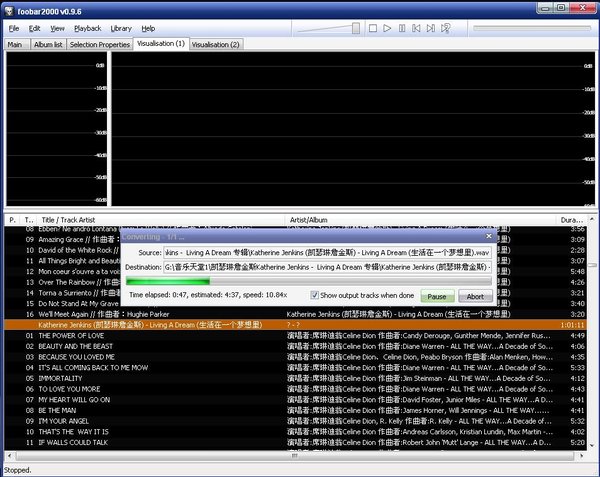Abort the conversion
The image size is (600, 477).
pyautogui.click(x=475, y=296)
